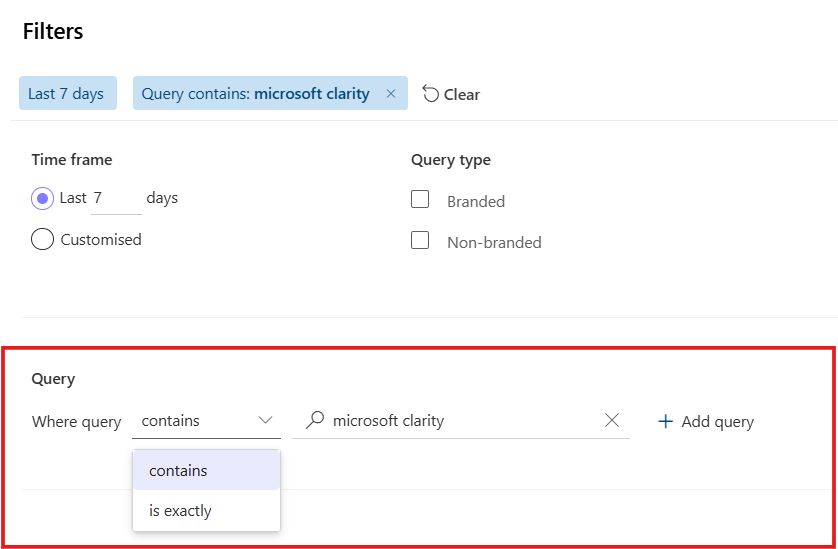838x549 pixels.
Task: Open the 'contains' condition dropdown
Action: click(x=206, y=421)
